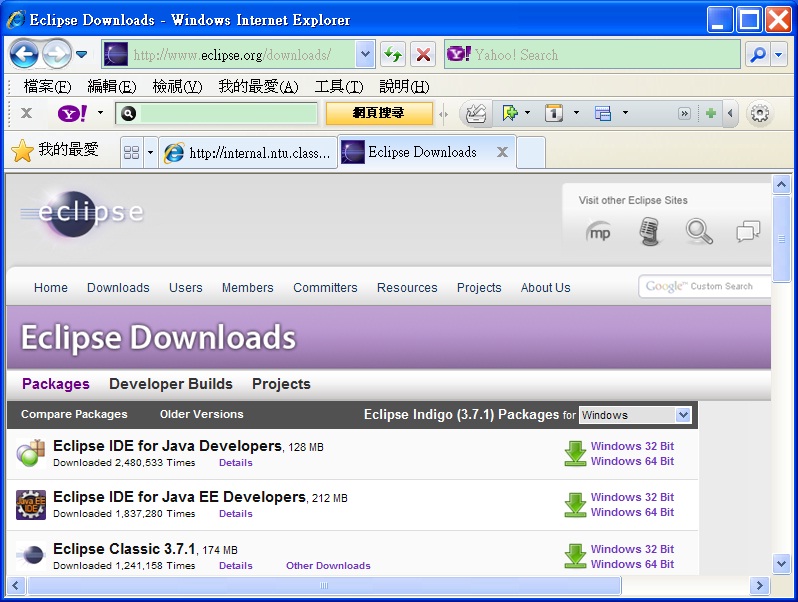Click Java EE Developers green download arrow
Image resolution: width=798 pixels, height=602 pixels.
pos(575,504)
